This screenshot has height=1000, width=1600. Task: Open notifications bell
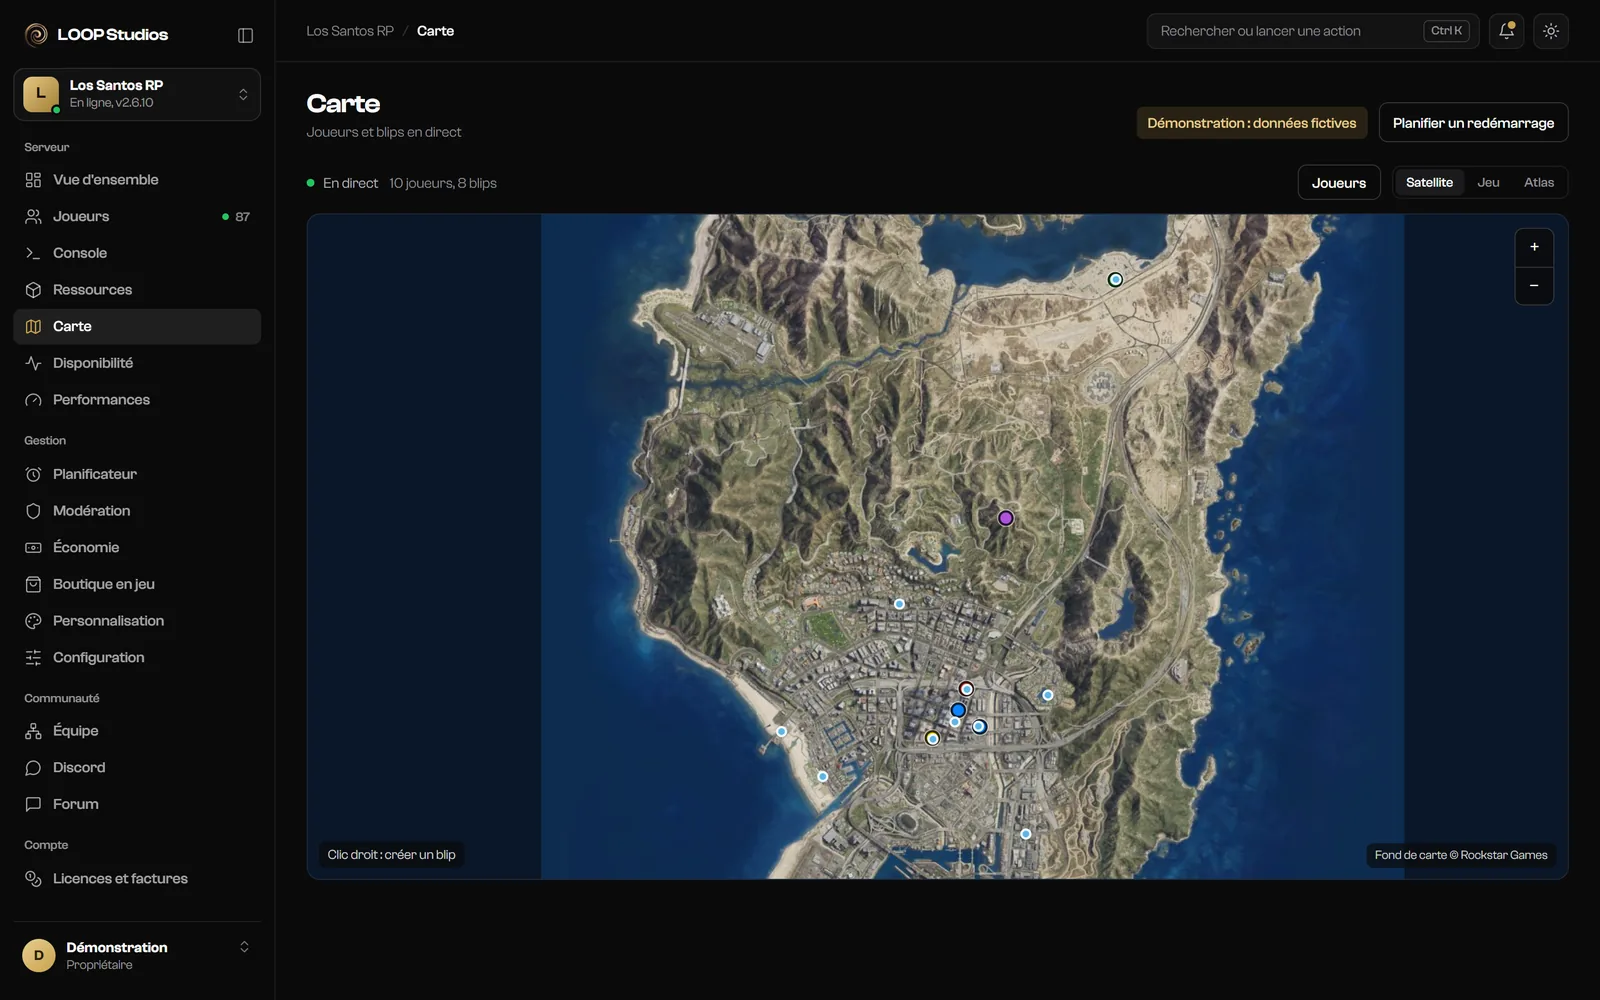click(x=1506, y=31)
